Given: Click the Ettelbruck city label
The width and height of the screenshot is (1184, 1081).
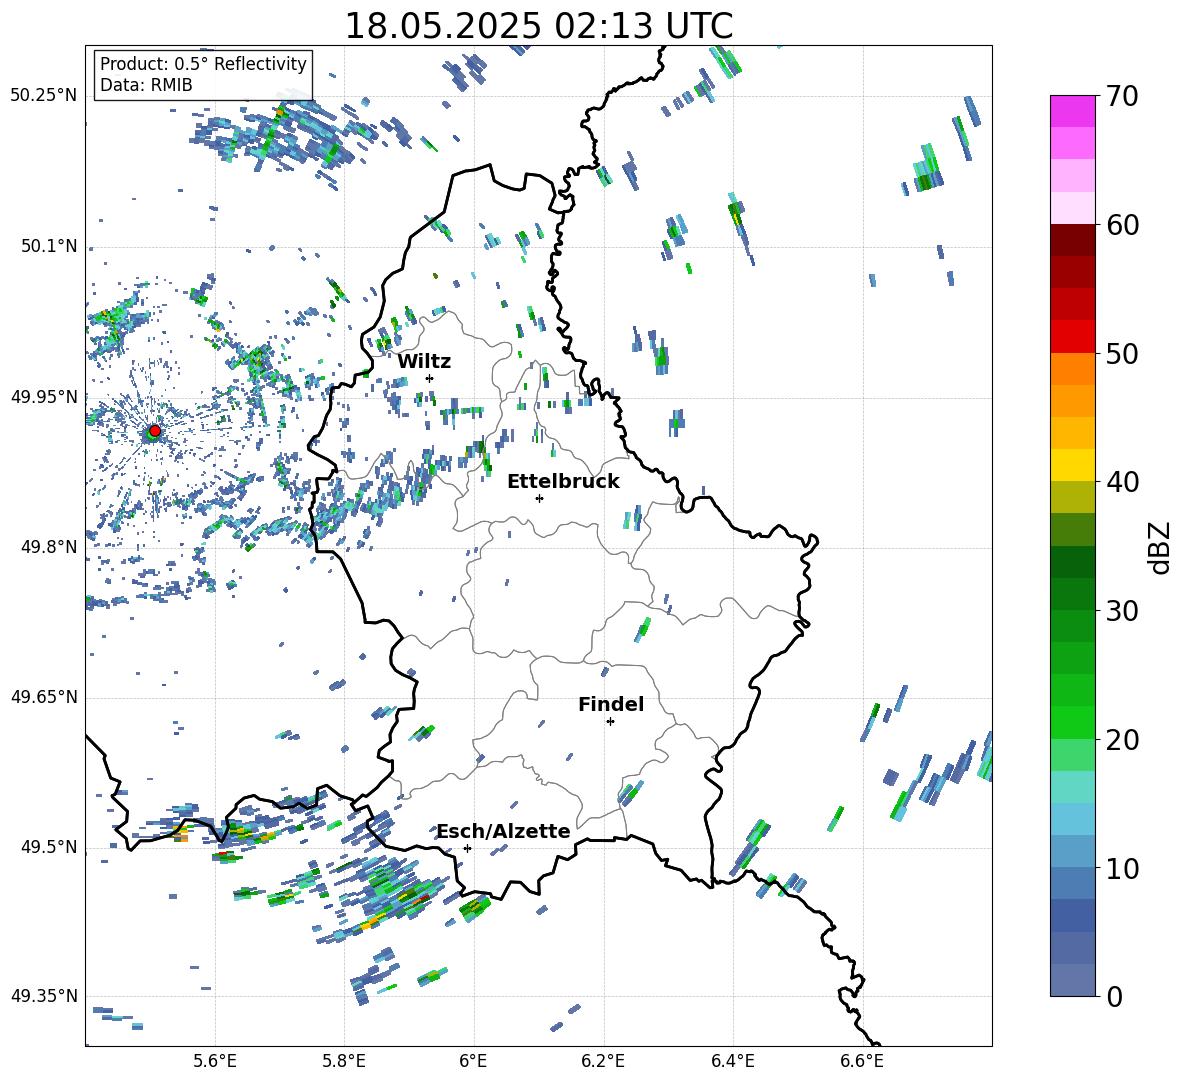Looking at the screenshot, I should (x=563, y=482).
